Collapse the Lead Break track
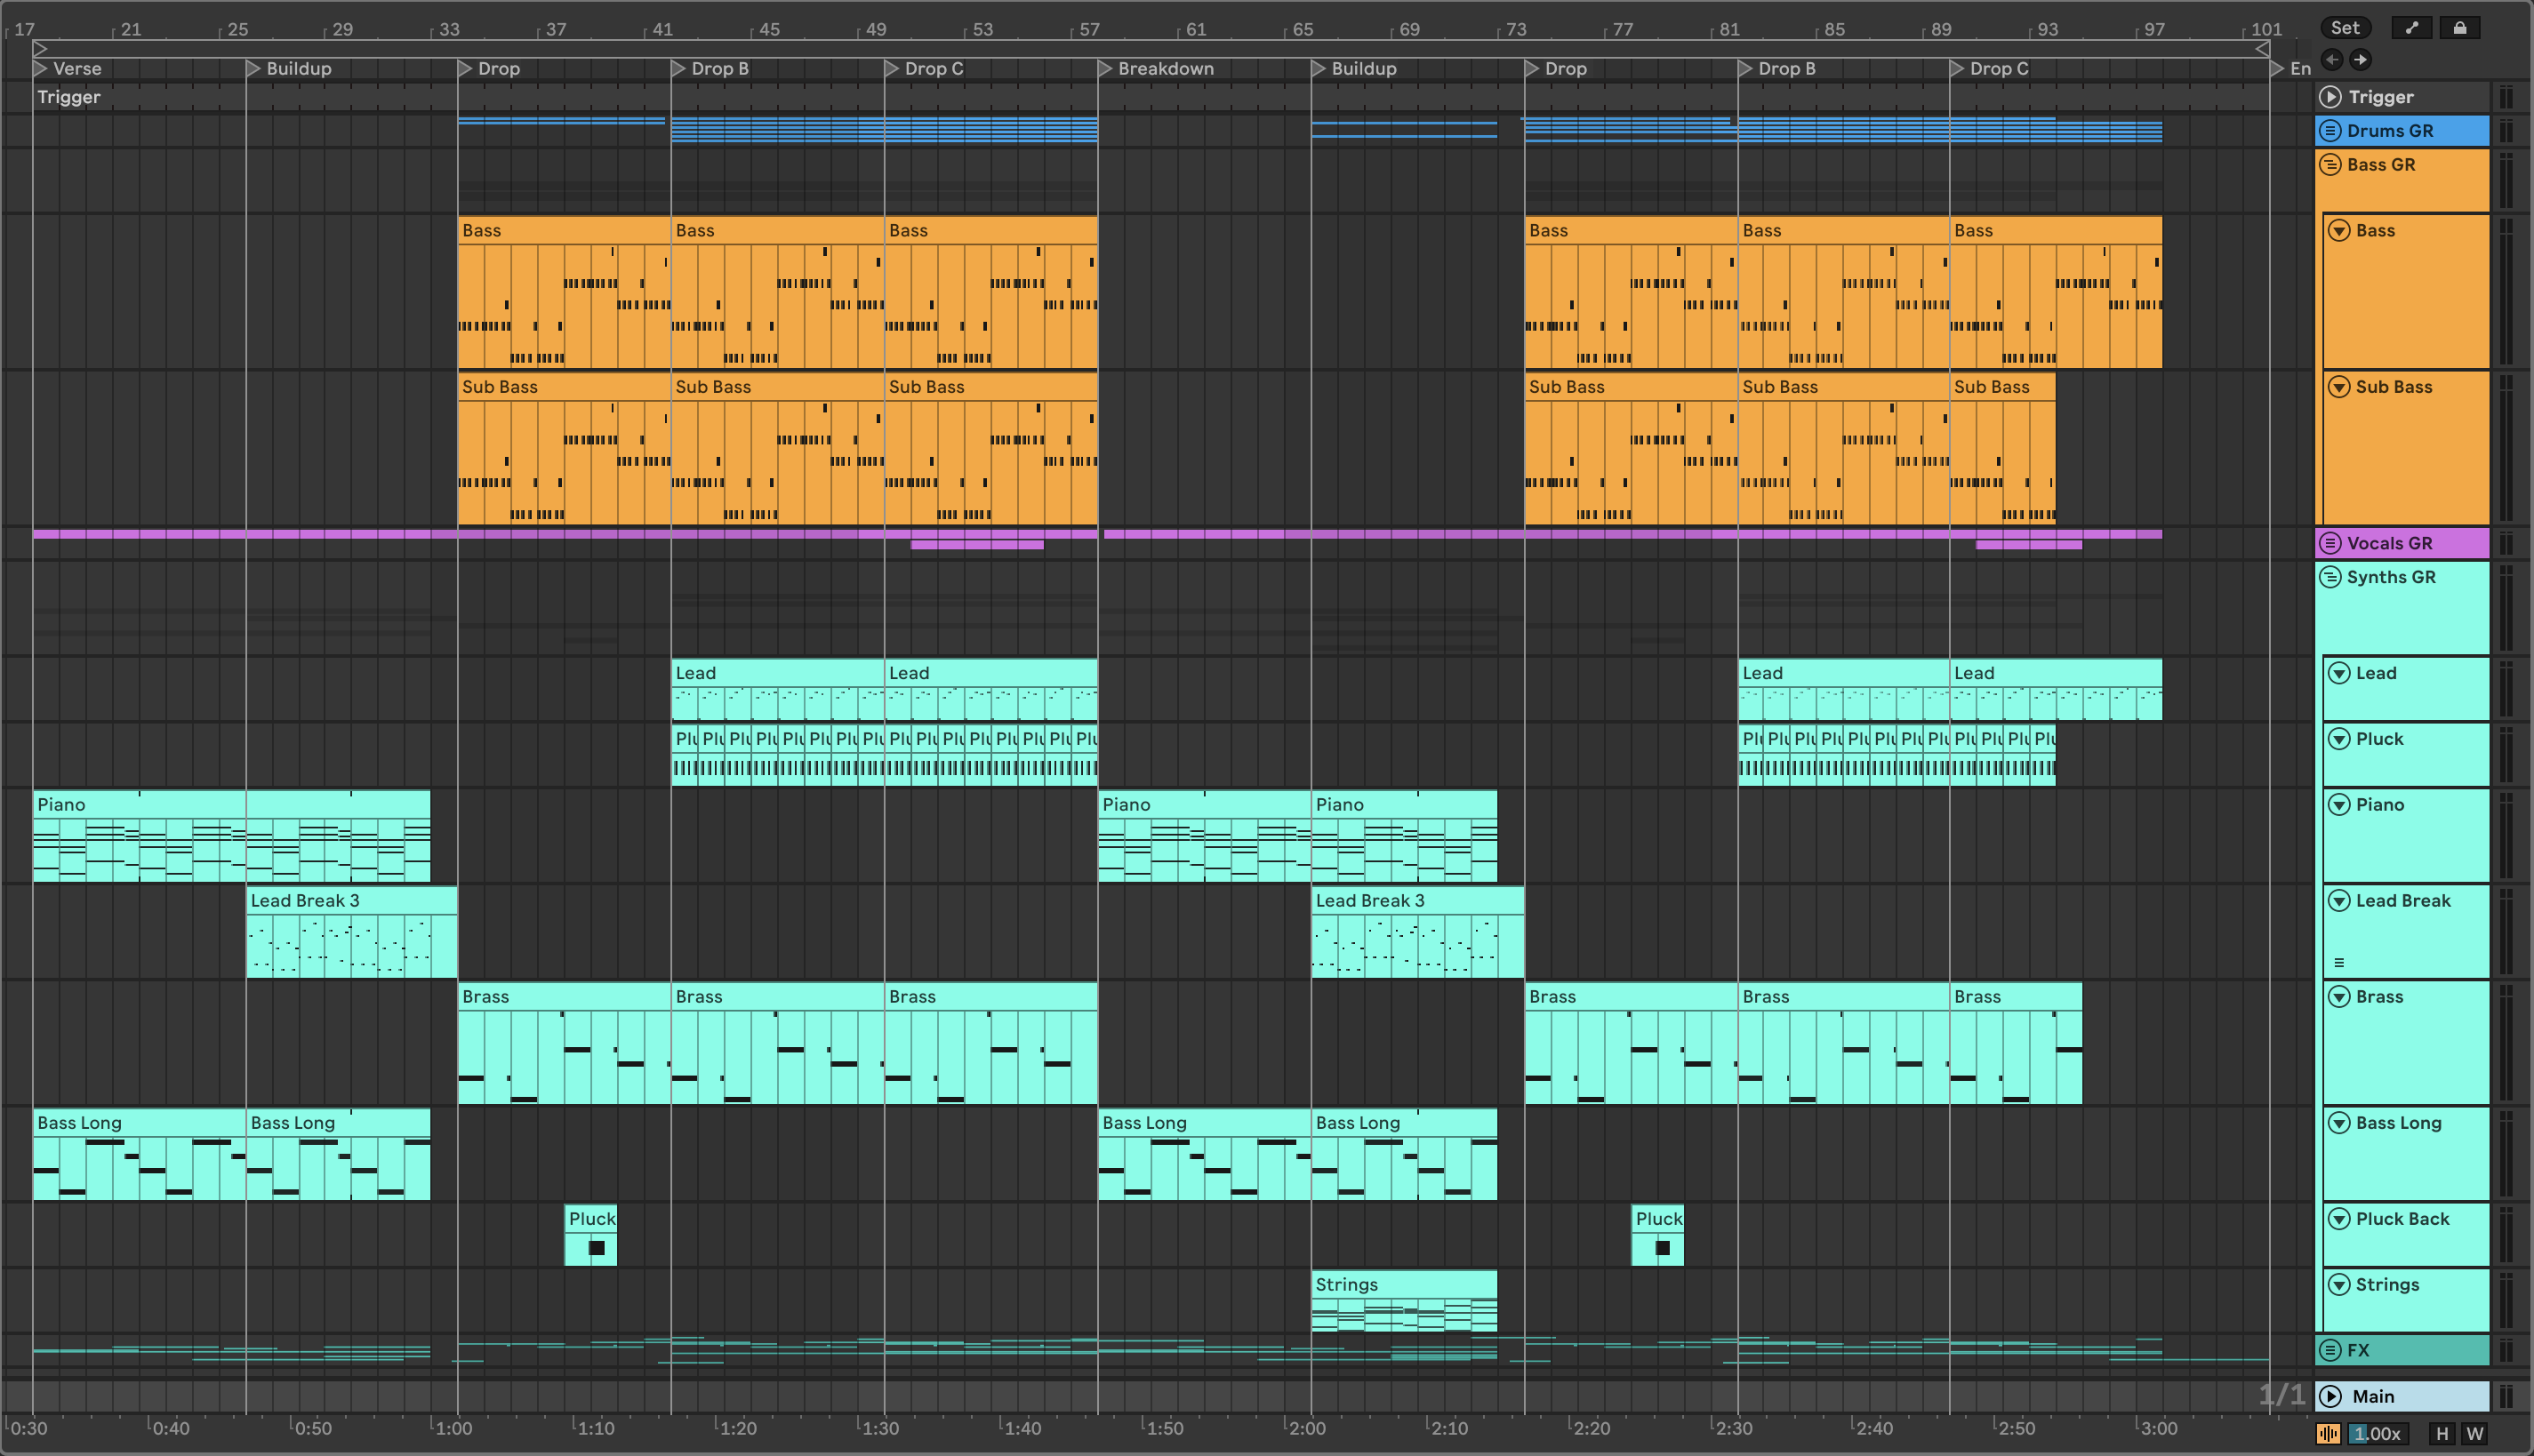Image resolution: width=2534 pixels, height=1456 pixels. pyautogui.click(x=2339, y=901)
